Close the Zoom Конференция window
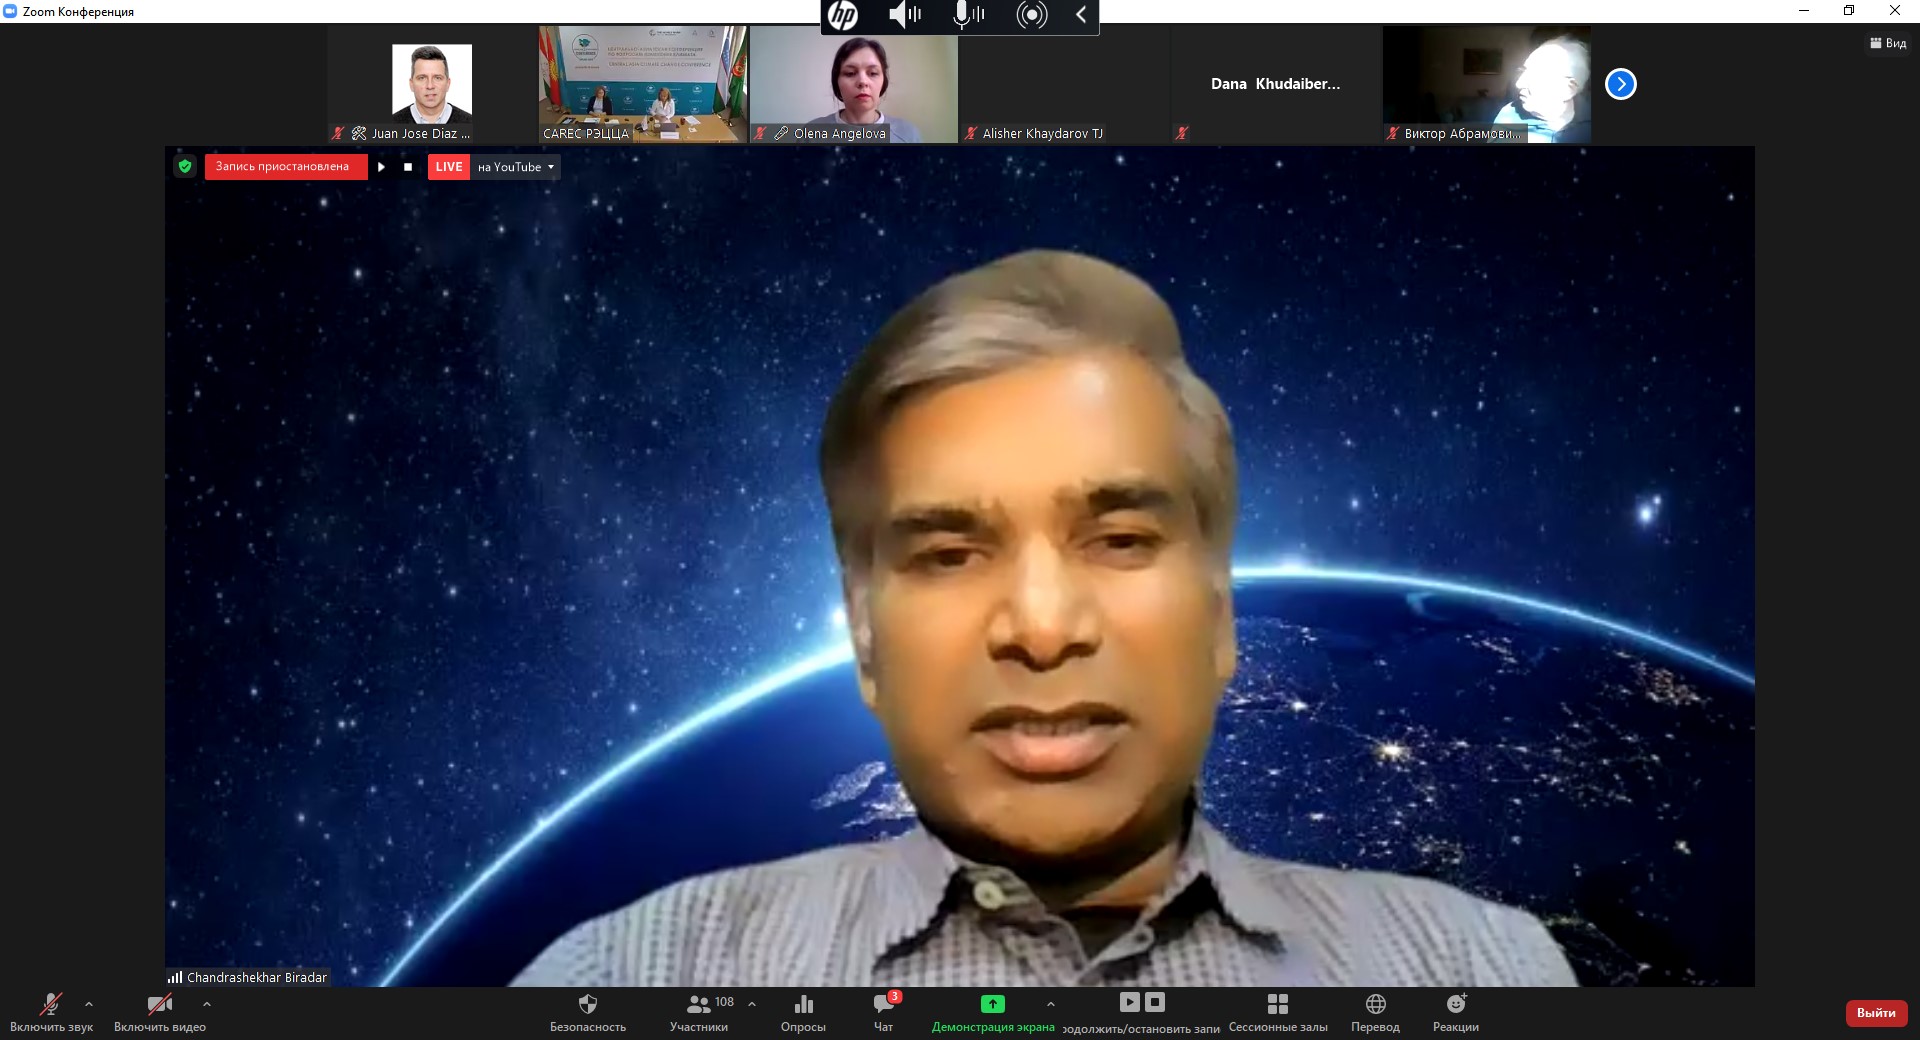 tap(1895, 11)
